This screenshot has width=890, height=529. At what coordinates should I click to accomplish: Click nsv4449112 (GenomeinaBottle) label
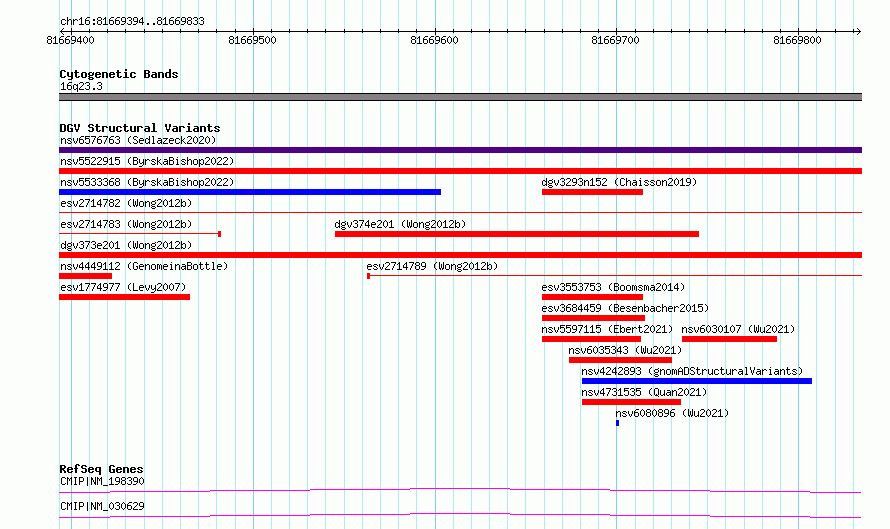[x=144, y=266]
